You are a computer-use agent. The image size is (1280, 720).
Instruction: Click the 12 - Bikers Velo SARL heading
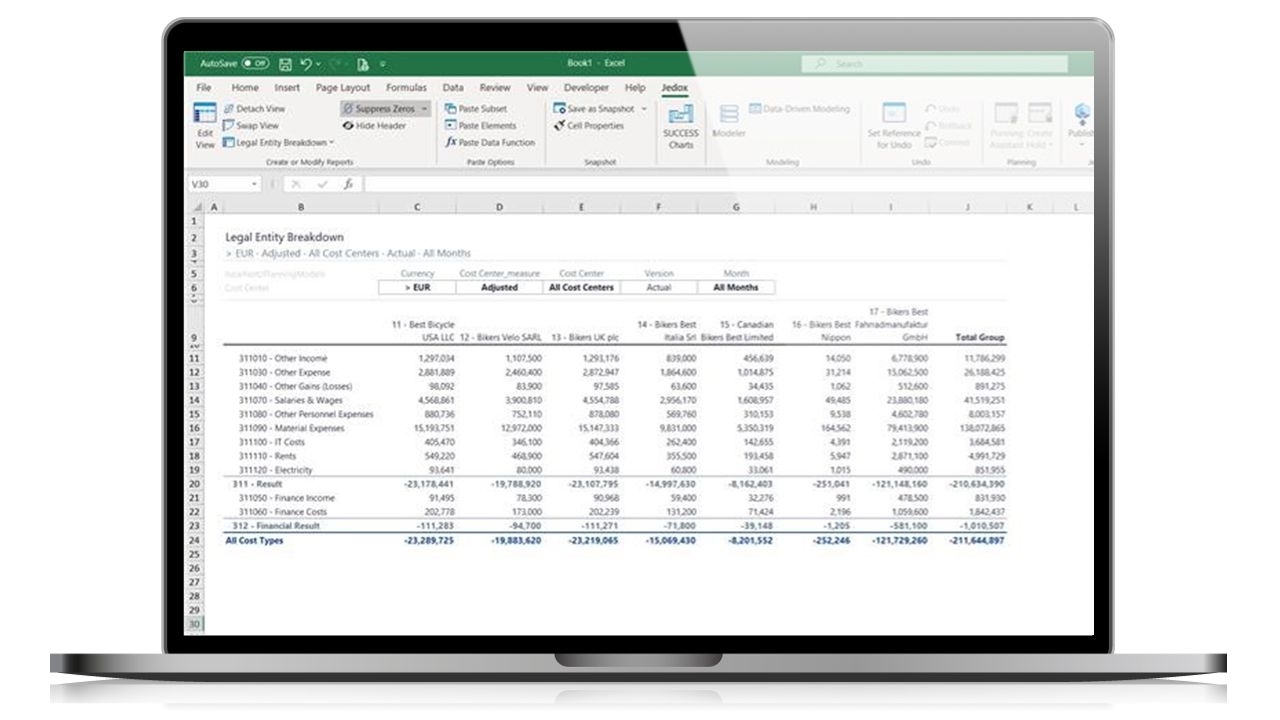point(501,338)
